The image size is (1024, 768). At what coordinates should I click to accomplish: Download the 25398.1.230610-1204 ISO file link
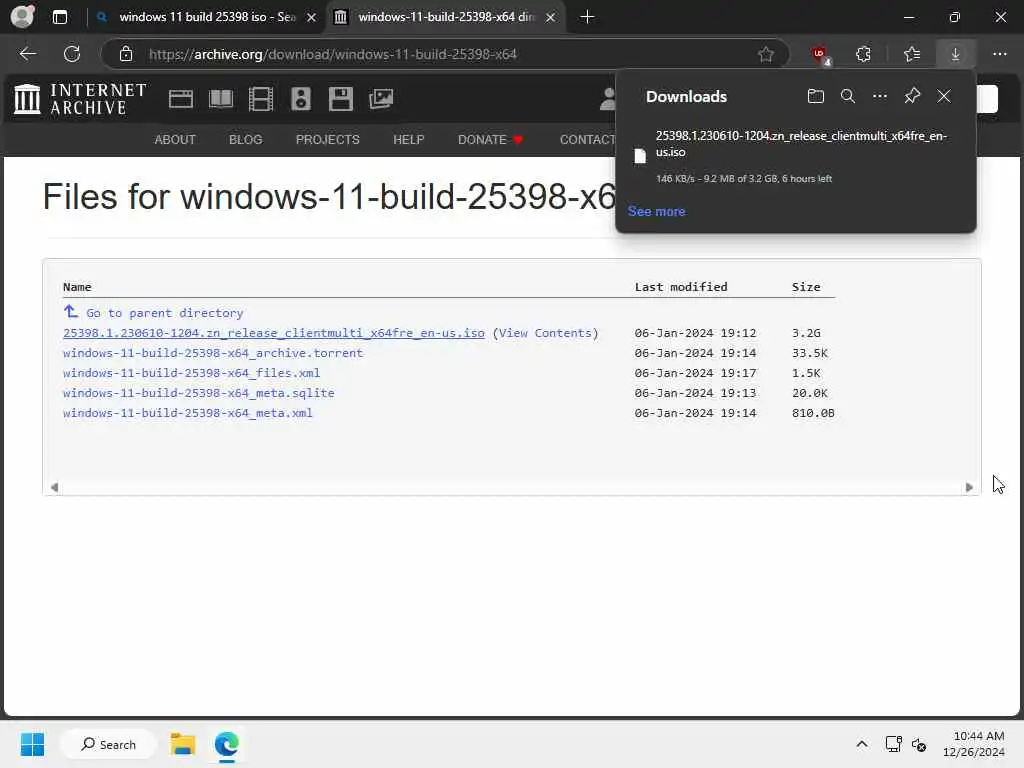(274, 333)
